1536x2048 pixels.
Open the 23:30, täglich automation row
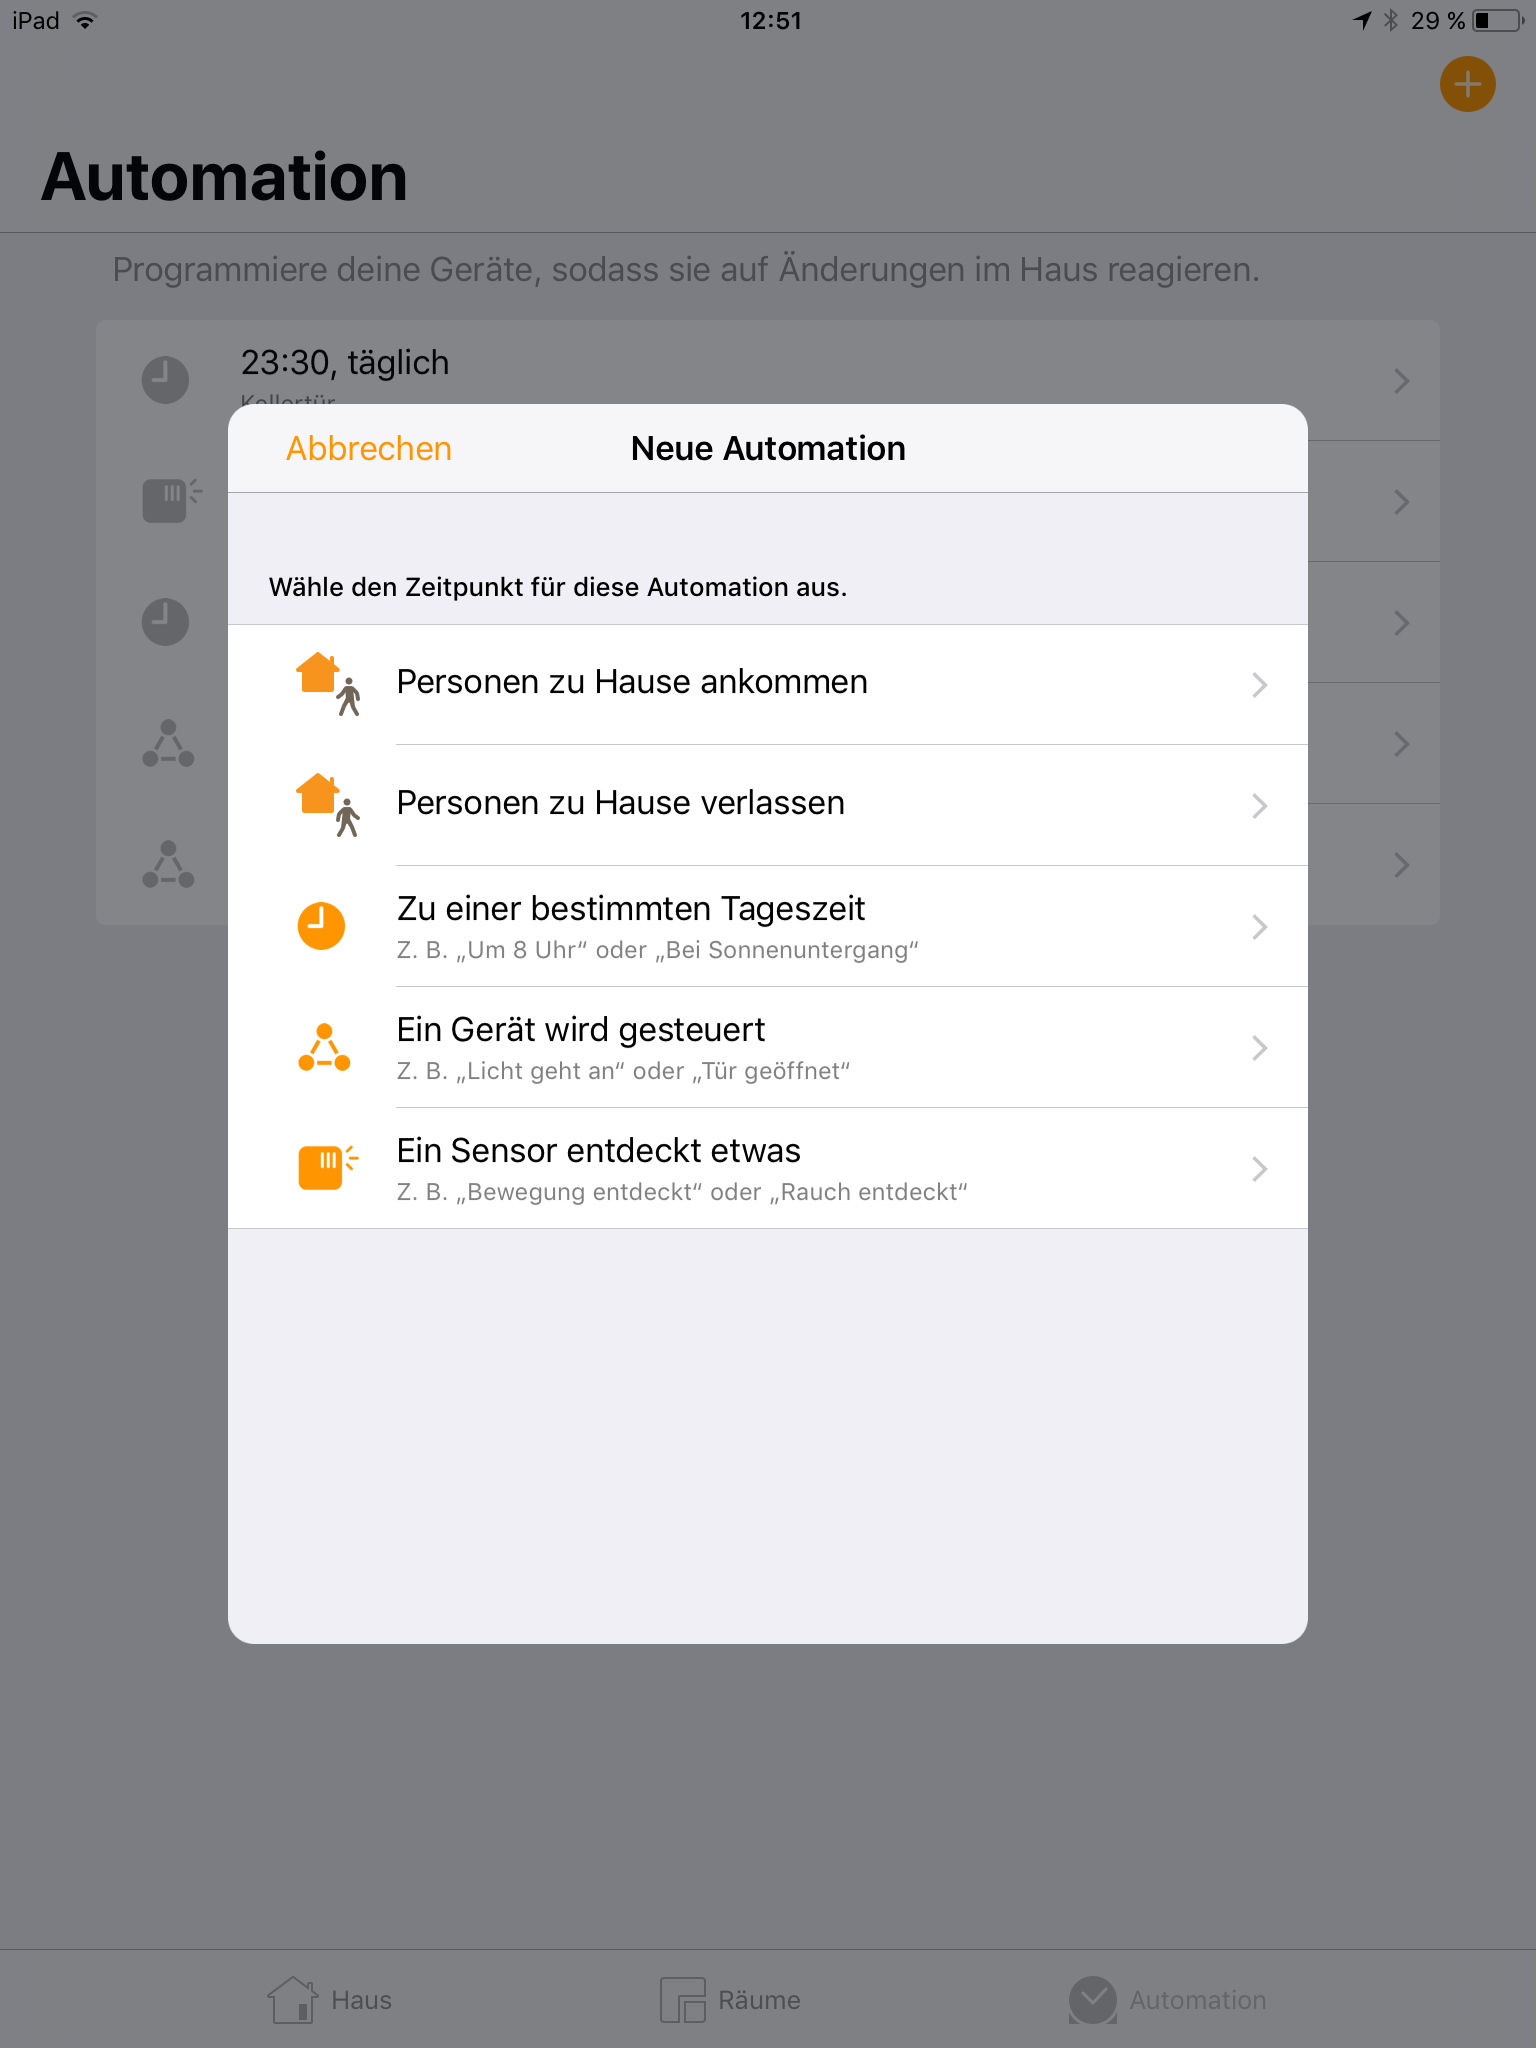(768, 380)
